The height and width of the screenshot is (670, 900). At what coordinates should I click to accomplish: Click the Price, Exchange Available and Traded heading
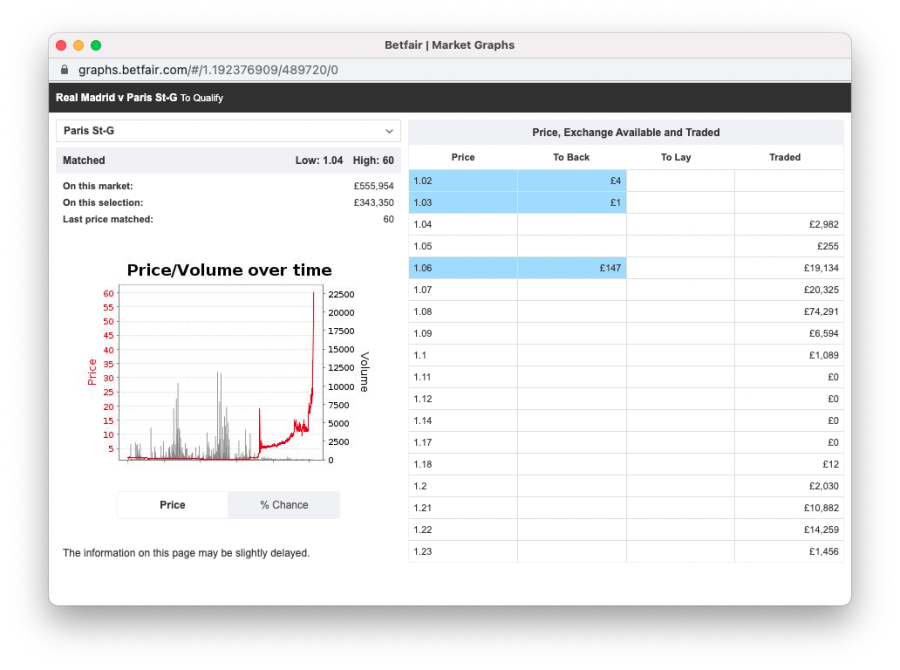pos(626,133)
